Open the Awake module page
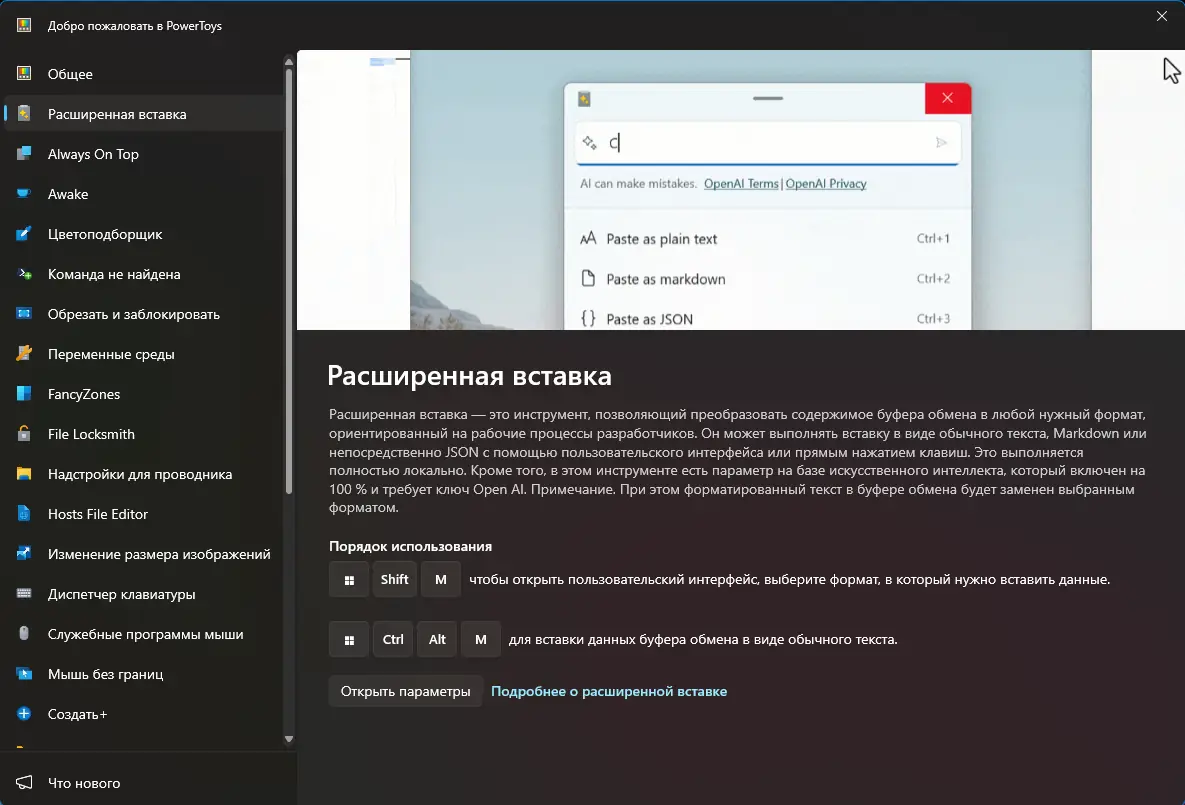 coord(144,194)
